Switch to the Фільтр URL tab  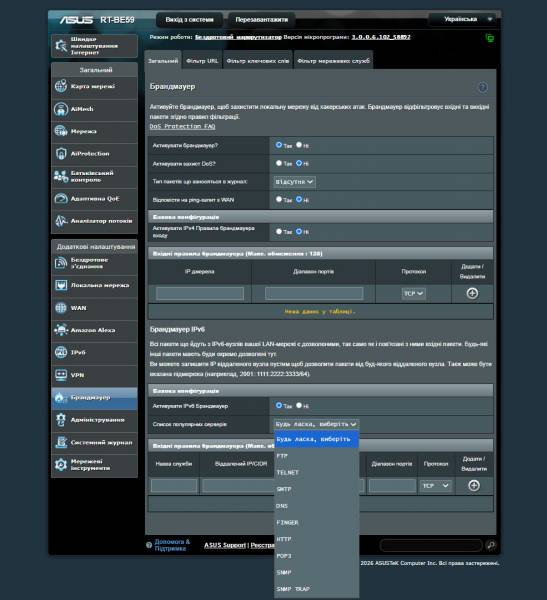coord(202,61)
